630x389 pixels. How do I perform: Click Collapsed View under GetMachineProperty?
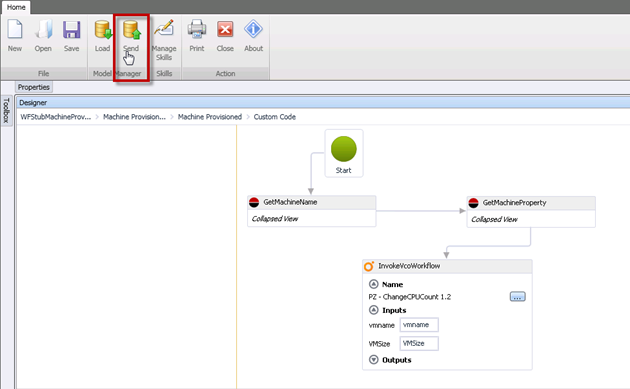click(494, 220)
